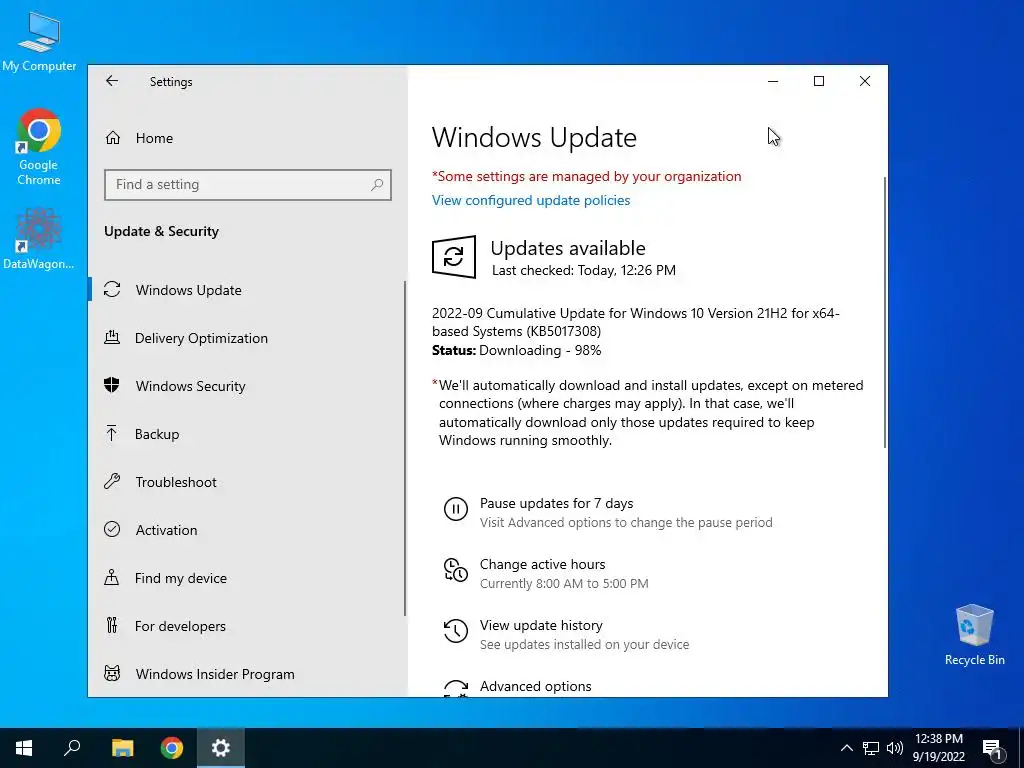Open the Windows Start menu

tap(24, 748)
